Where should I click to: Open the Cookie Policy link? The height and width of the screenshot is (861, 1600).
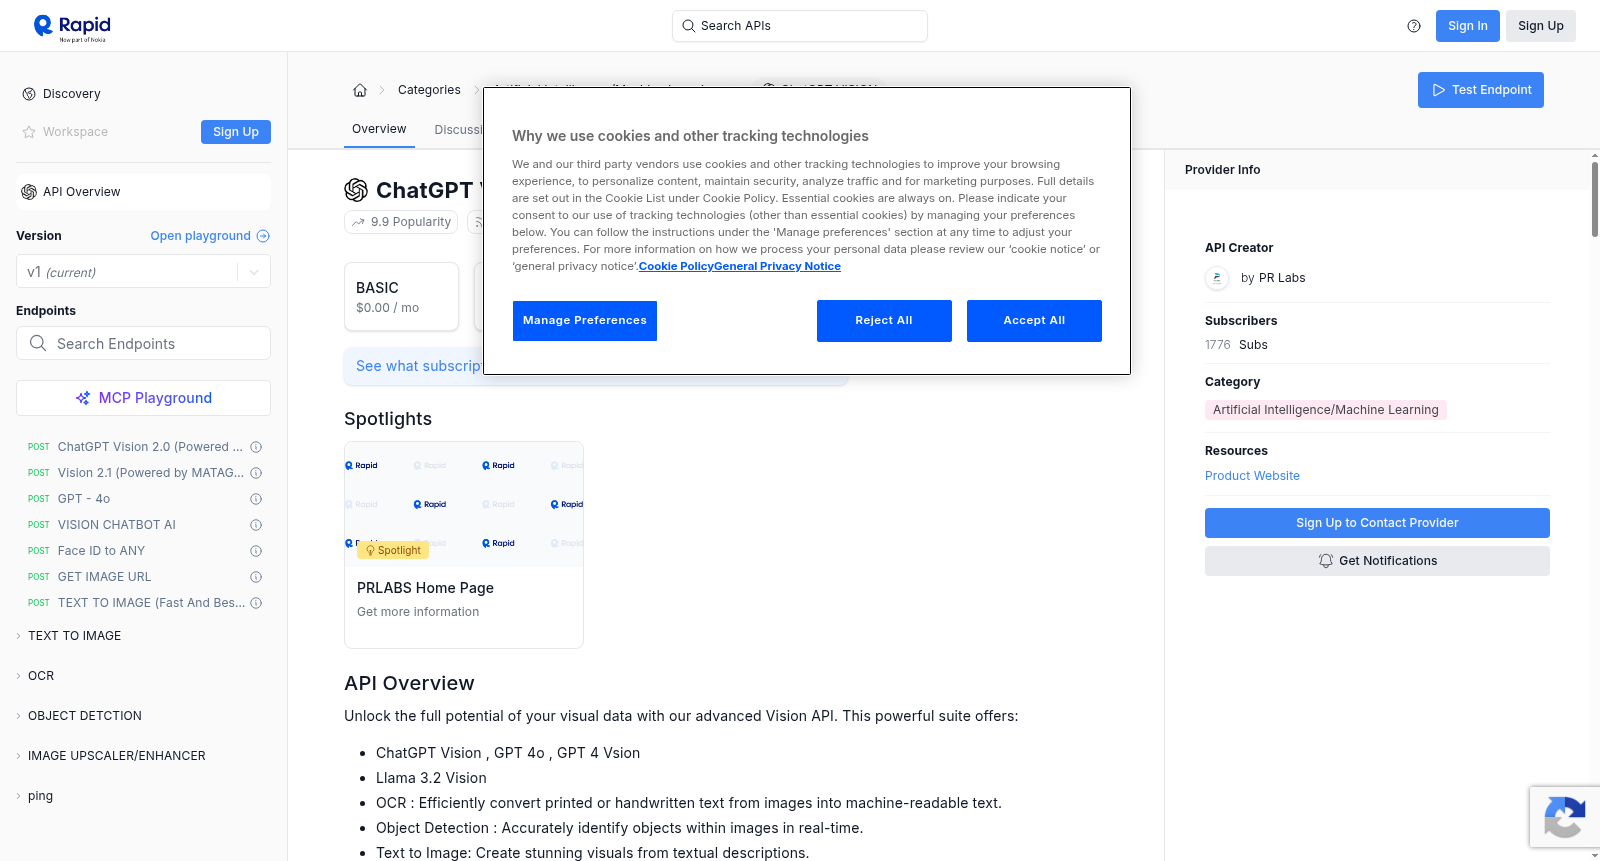(676, 267)
